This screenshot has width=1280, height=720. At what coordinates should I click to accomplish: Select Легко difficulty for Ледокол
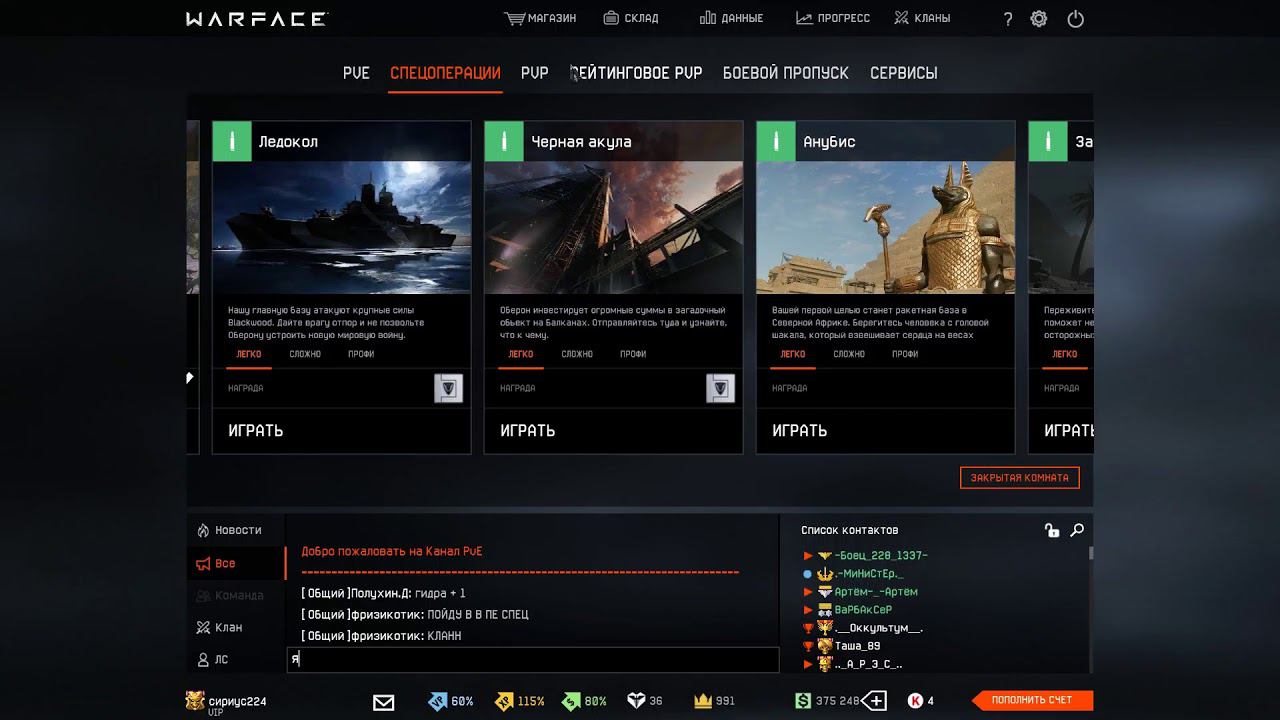(x=249, y=354)
